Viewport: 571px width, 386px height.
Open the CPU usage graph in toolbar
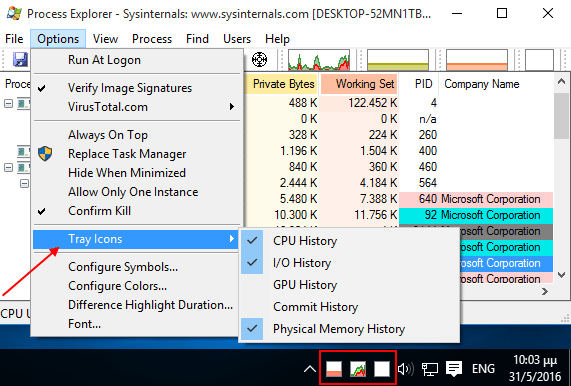click(x=319, y=60)
